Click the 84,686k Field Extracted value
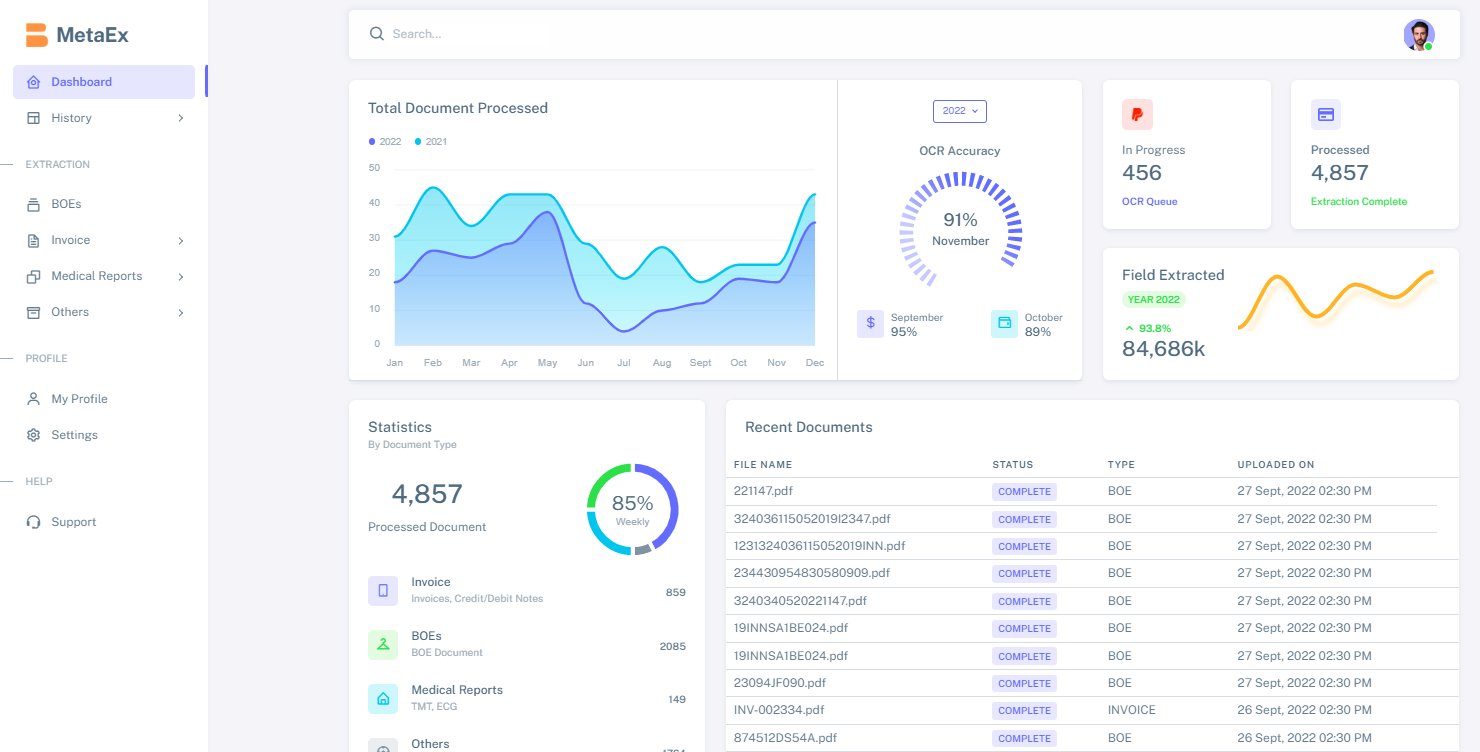The image size is (1480, 752). [1164, 349]
